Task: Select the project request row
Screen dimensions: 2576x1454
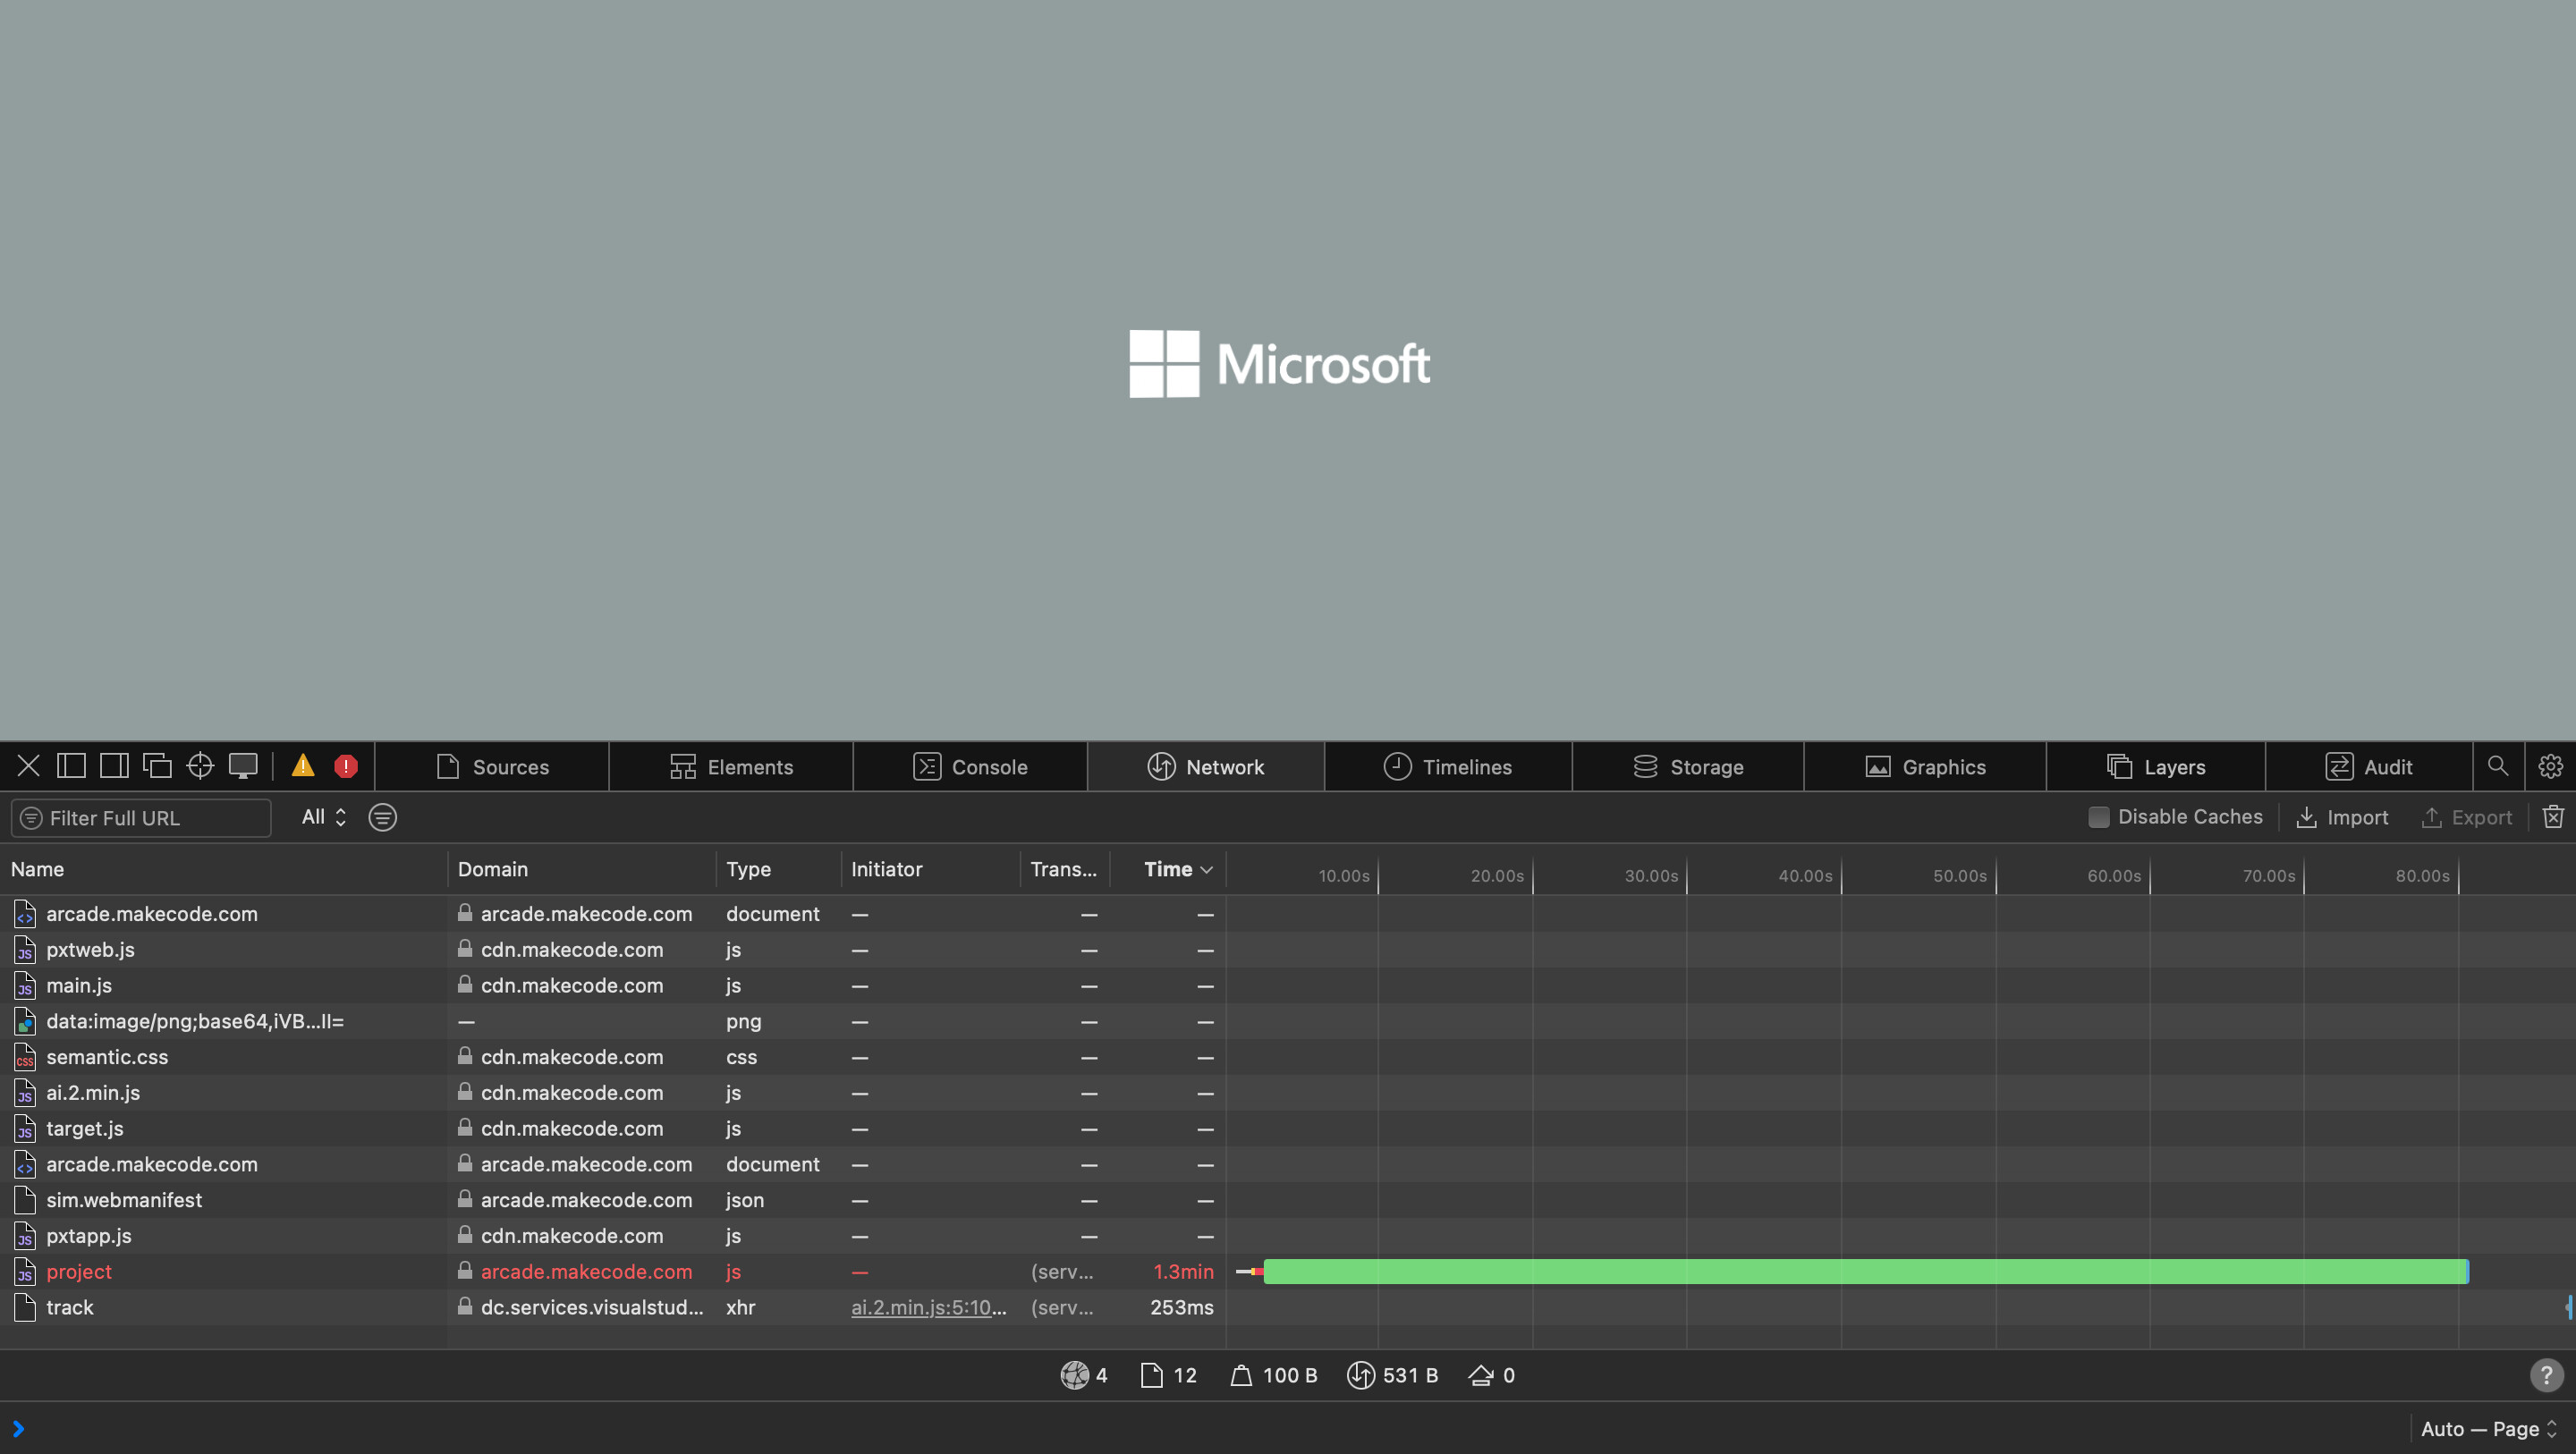Action: 1288,1271
